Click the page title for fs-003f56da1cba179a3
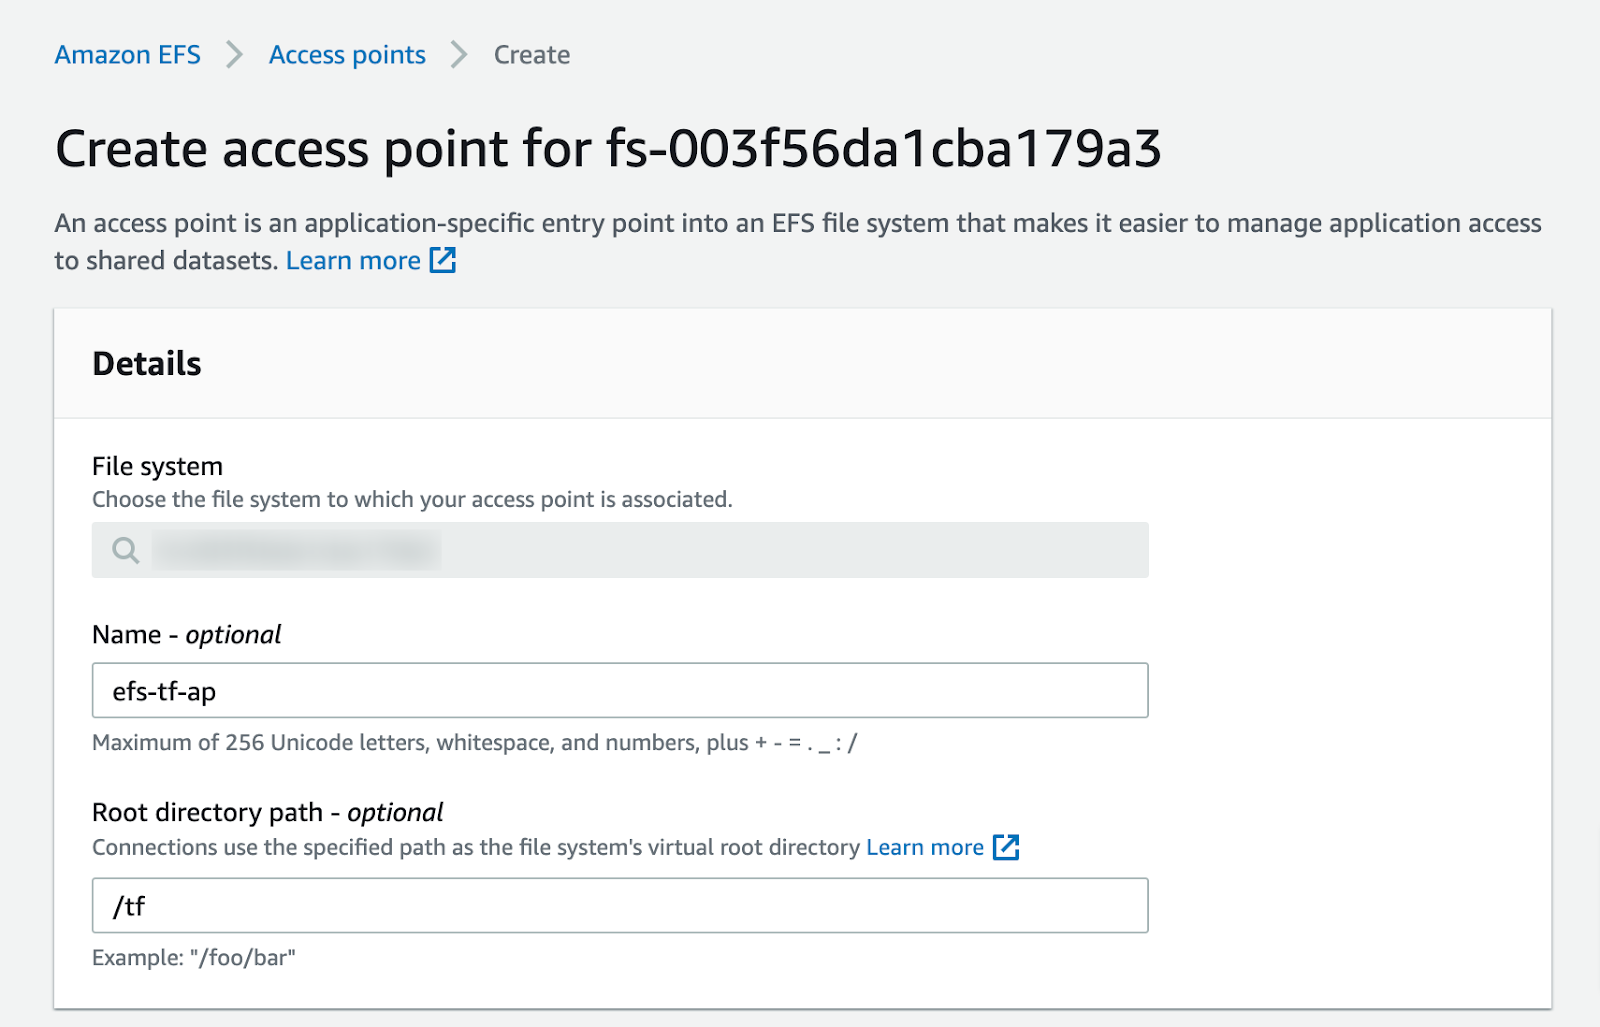1600x1027 pixels. (610, 148)
